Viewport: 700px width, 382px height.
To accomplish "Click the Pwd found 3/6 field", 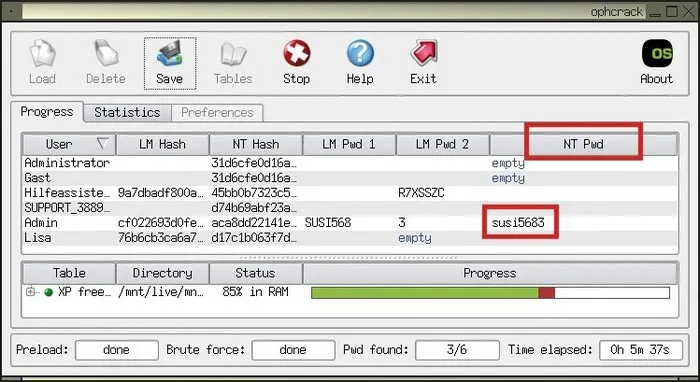I will 457,350.
